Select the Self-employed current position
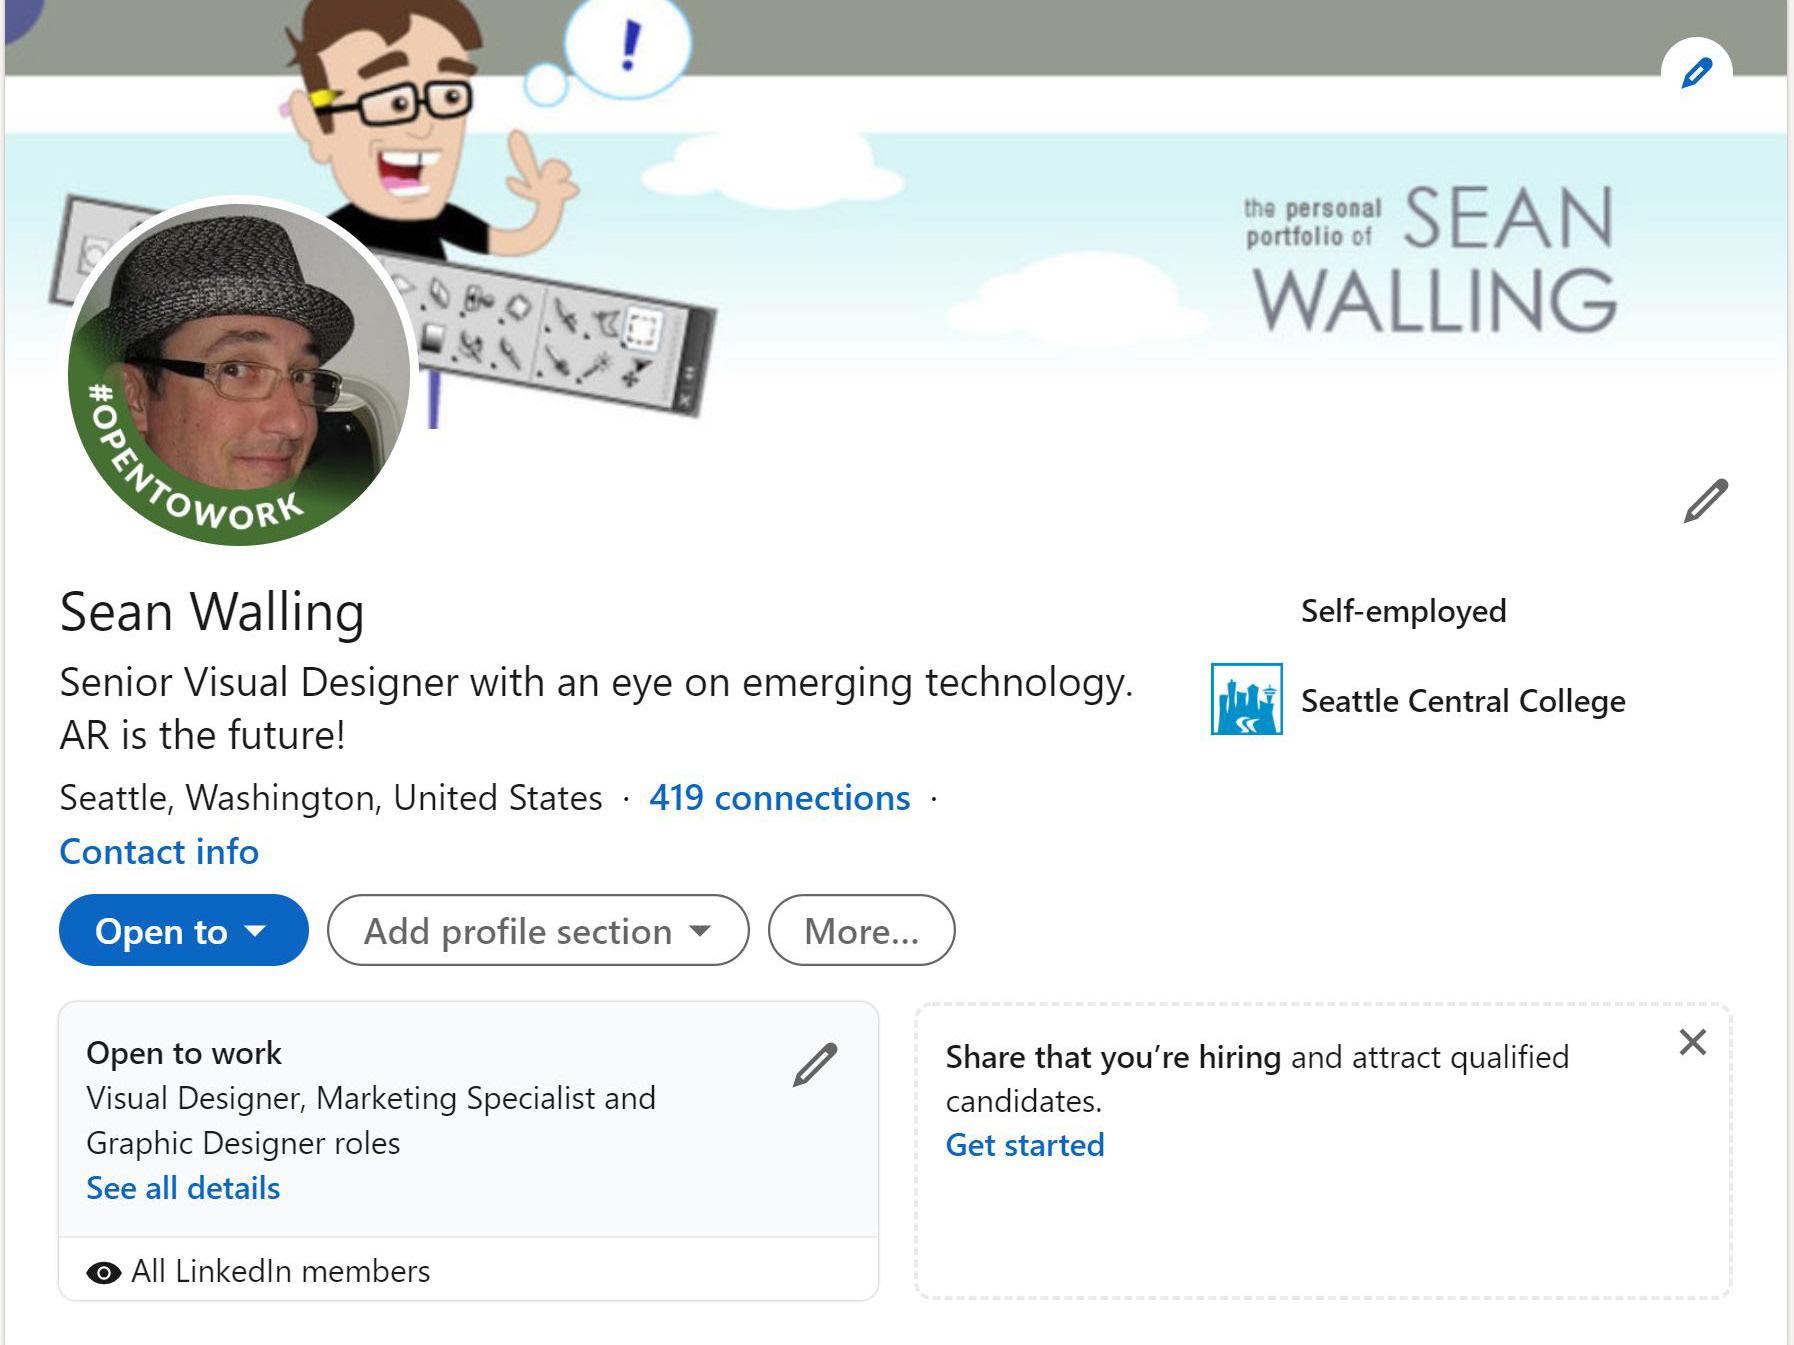Image resolution: width=1794 pixels, height=1345 pixels. tap(1403, 611)
